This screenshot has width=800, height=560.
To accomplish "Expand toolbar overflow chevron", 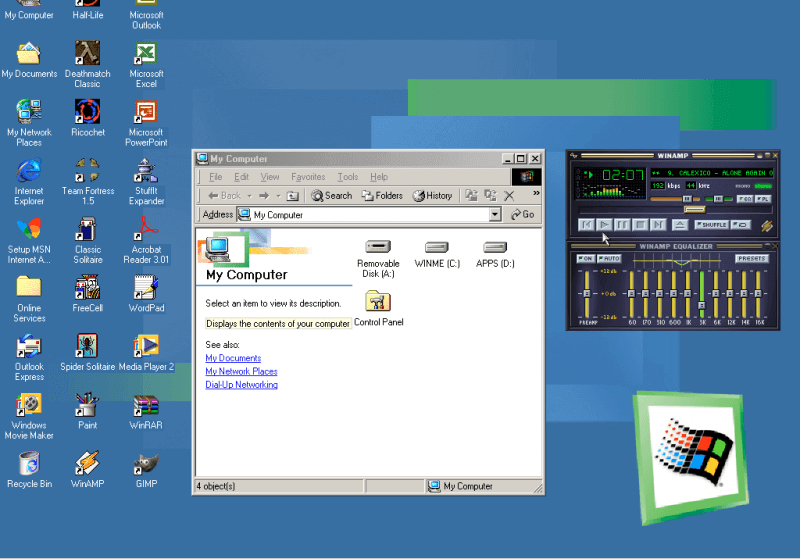I will [x=536, y=193].
